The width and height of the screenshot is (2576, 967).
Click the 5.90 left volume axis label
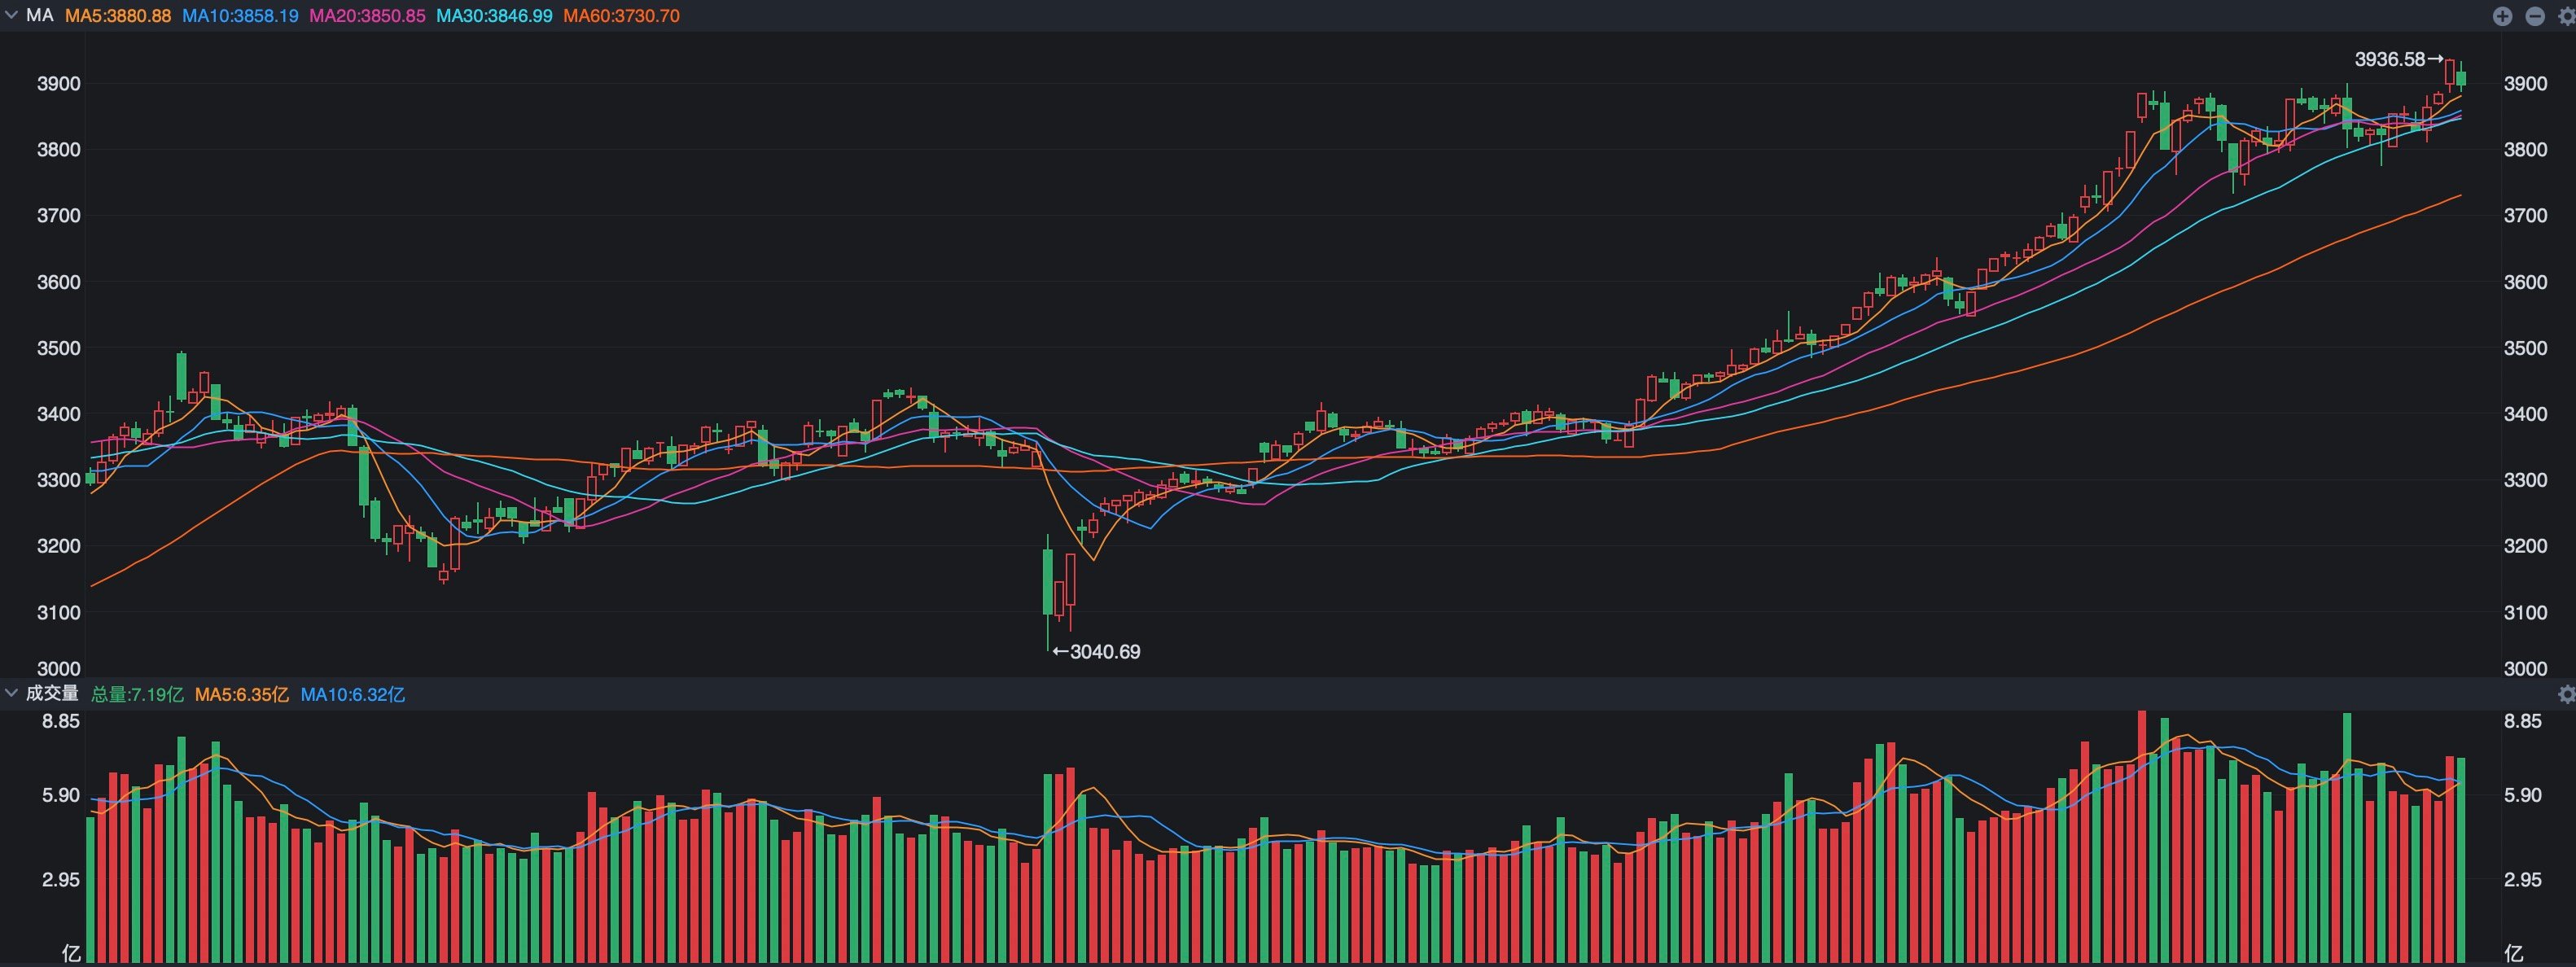(x=60, y=796)
